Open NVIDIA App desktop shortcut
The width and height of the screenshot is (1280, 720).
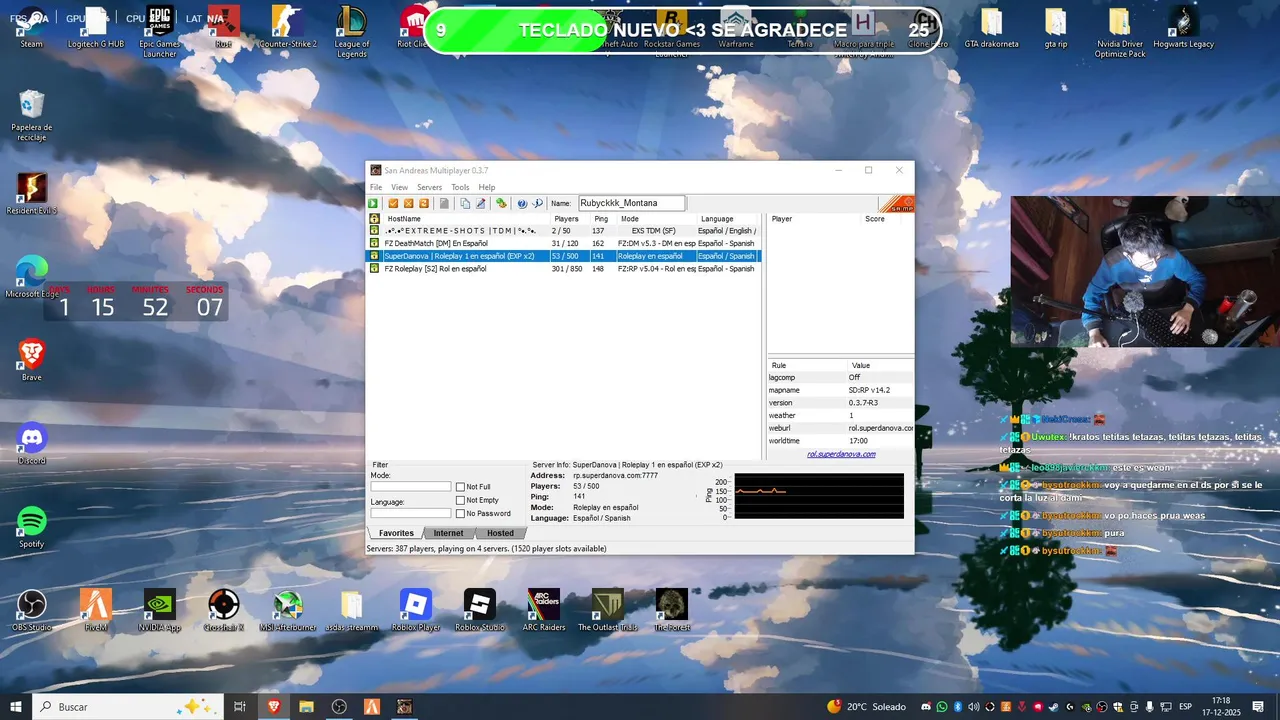pos(160,610)
